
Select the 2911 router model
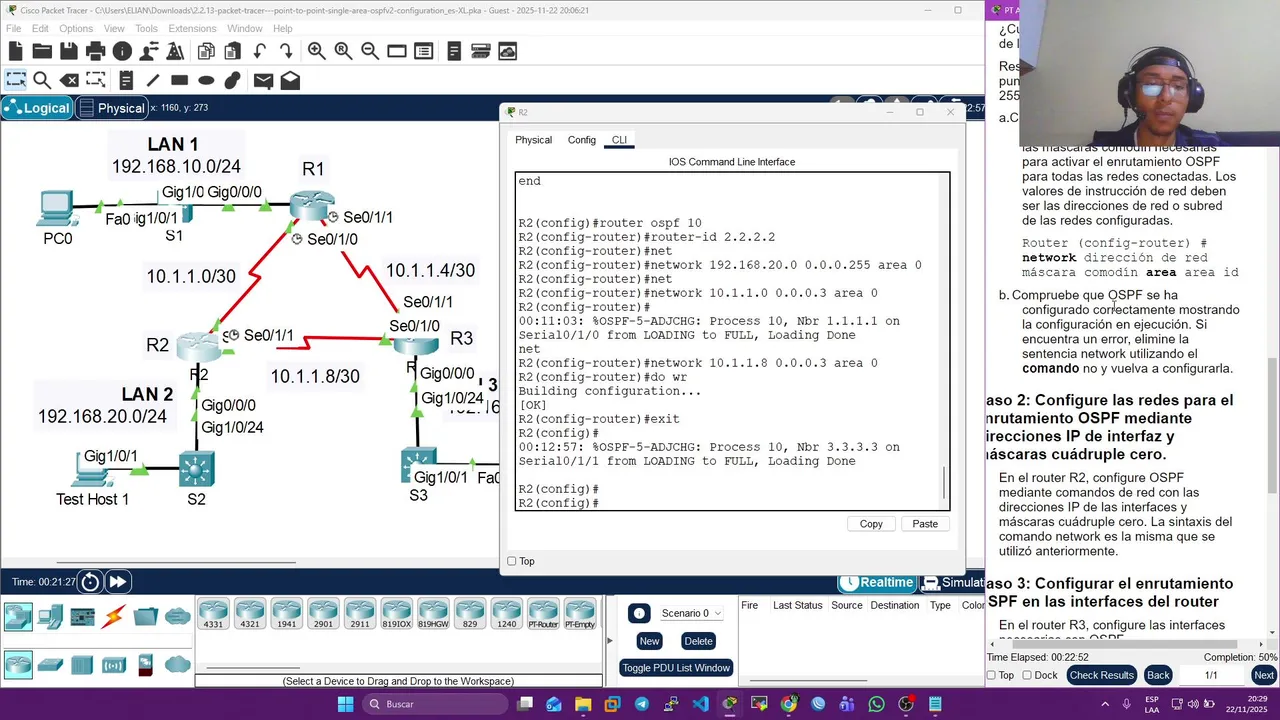click(x=360, y=614)
